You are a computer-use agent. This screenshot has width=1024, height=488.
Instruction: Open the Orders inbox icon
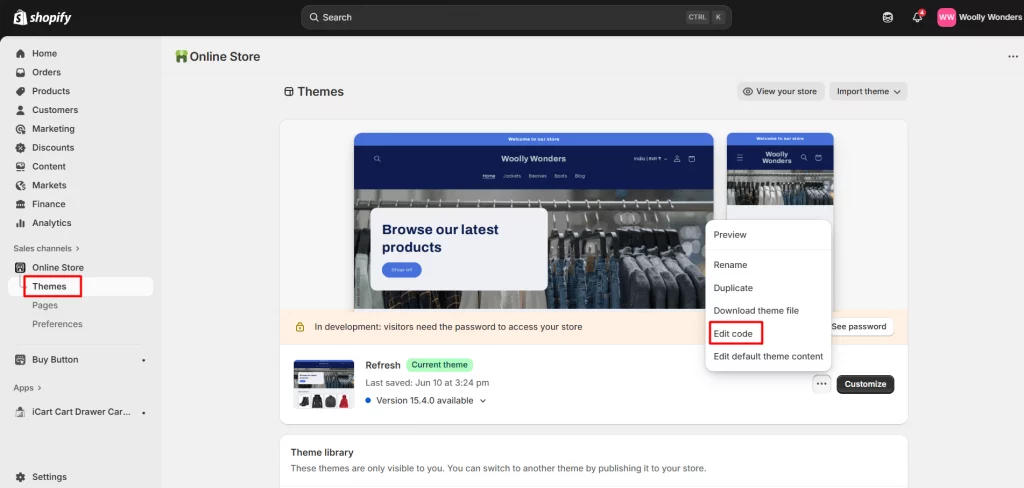tap(20, 73)
